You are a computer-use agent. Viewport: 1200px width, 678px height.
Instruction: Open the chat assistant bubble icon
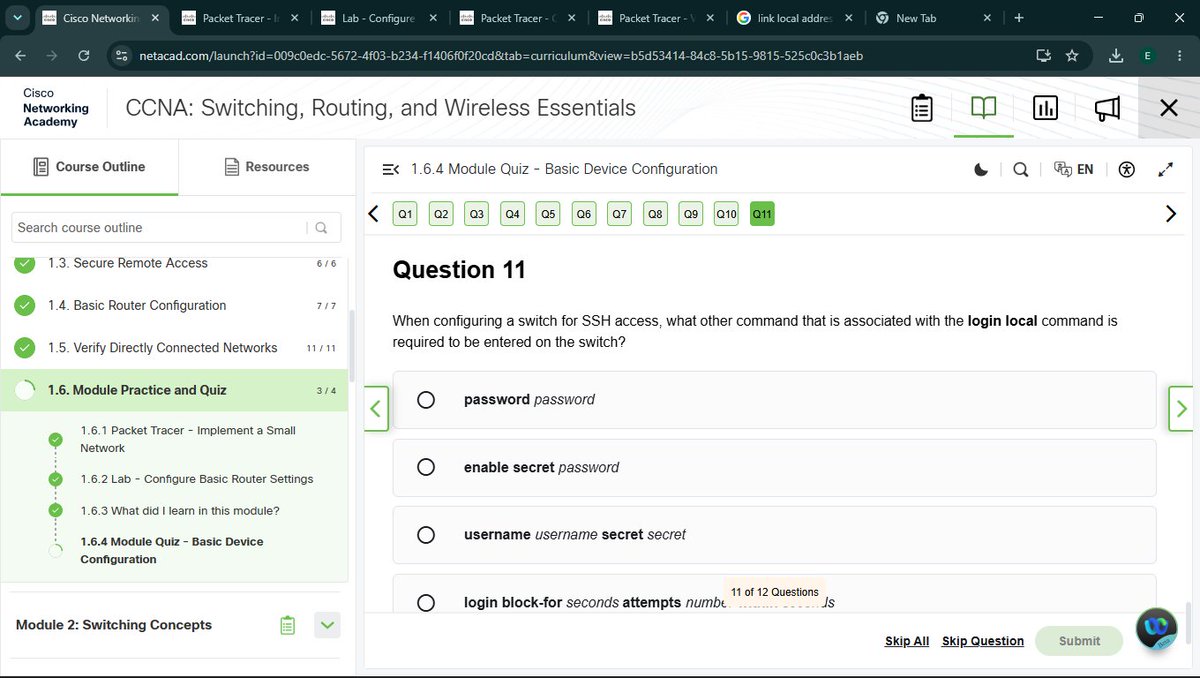click(1157, 629)
